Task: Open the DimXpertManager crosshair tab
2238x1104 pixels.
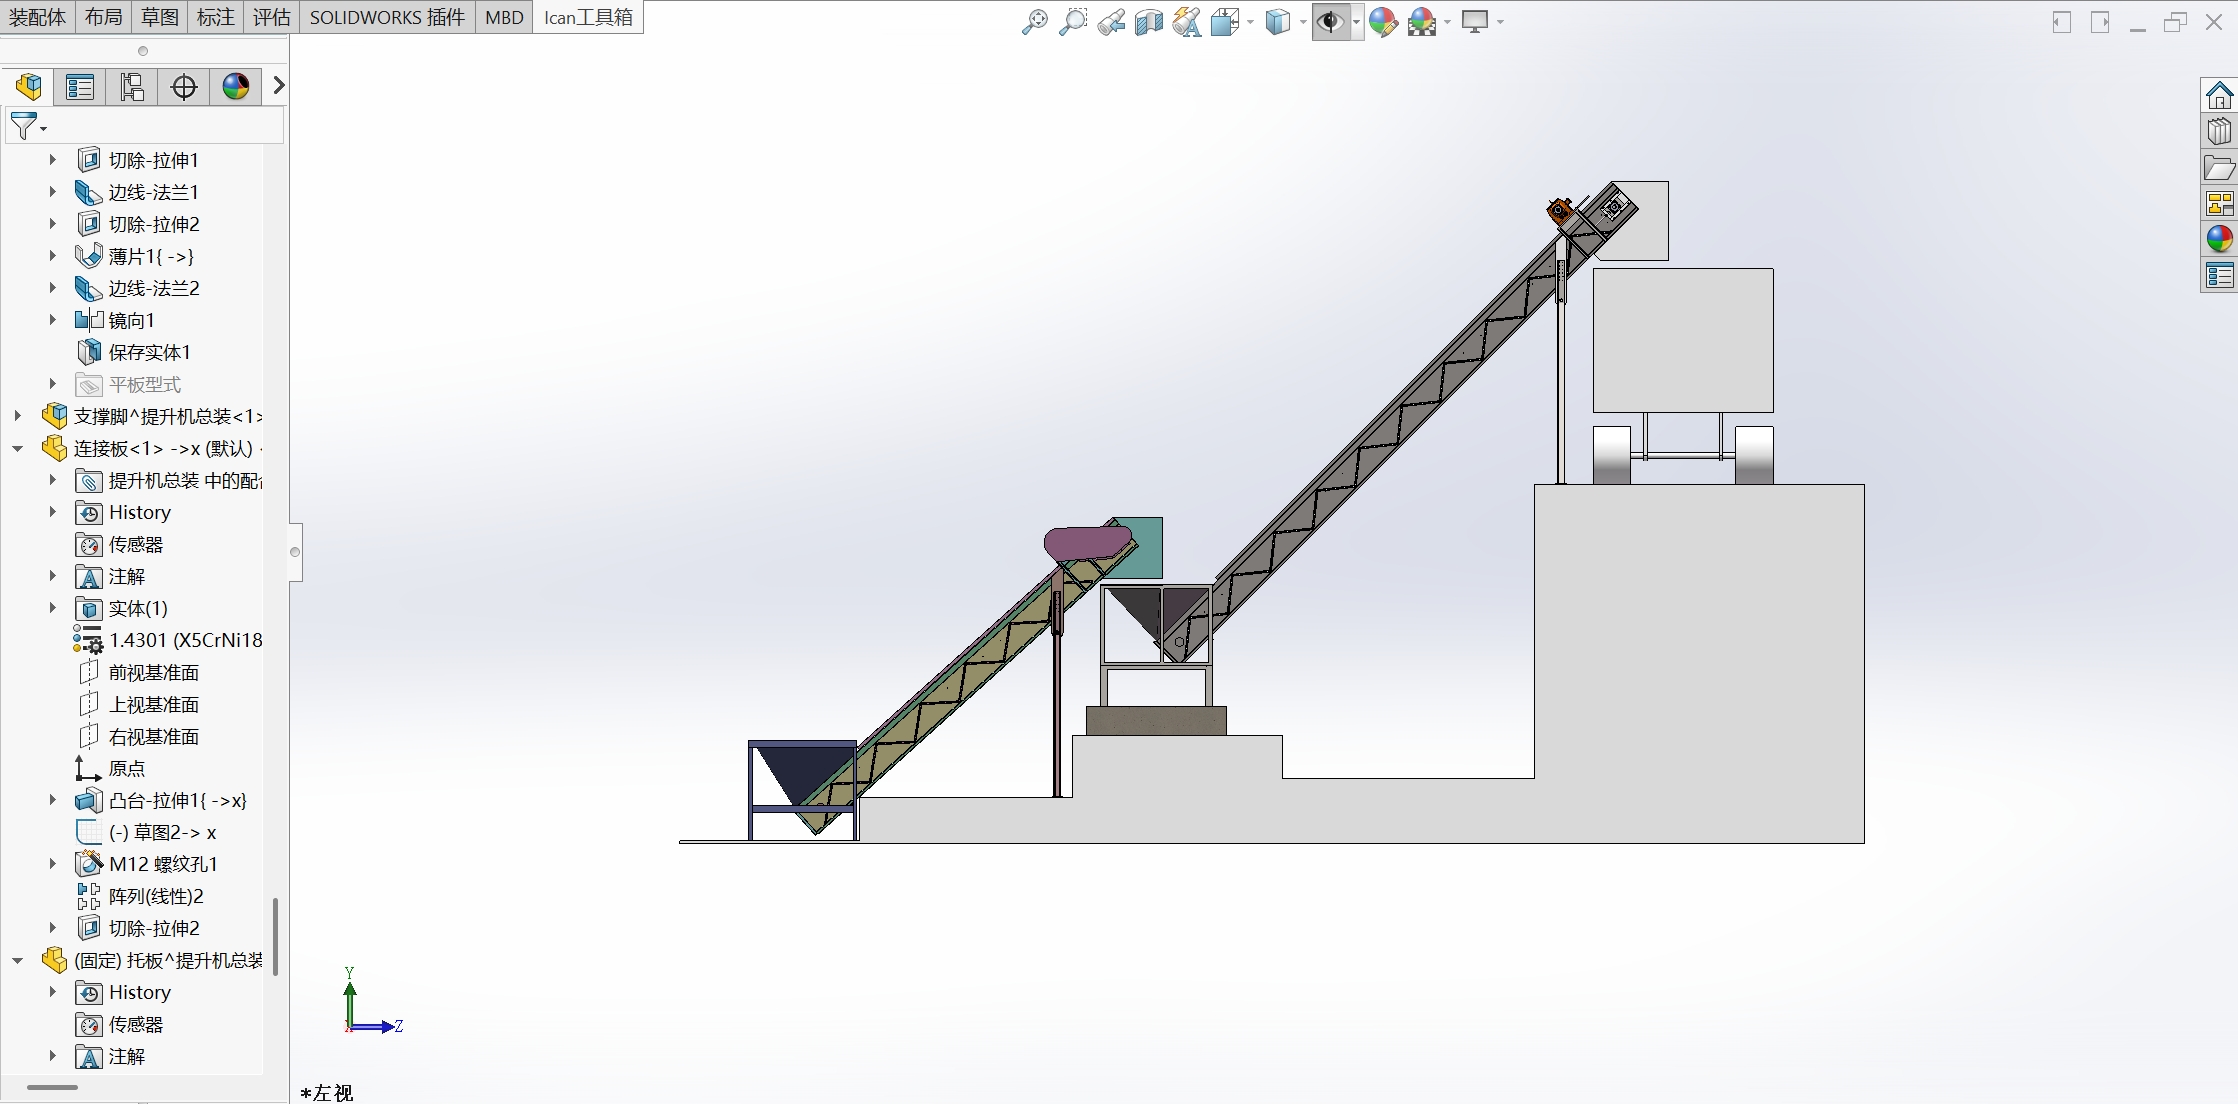Action: pyautogui.click(x=184, y=87)
